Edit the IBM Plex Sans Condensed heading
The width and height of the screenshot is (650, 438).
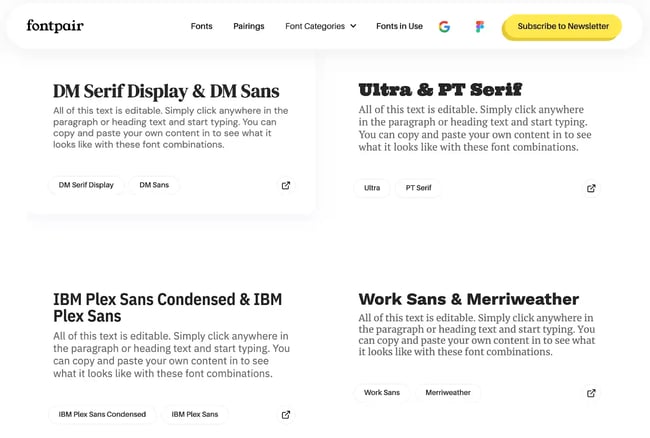(167, 307)
